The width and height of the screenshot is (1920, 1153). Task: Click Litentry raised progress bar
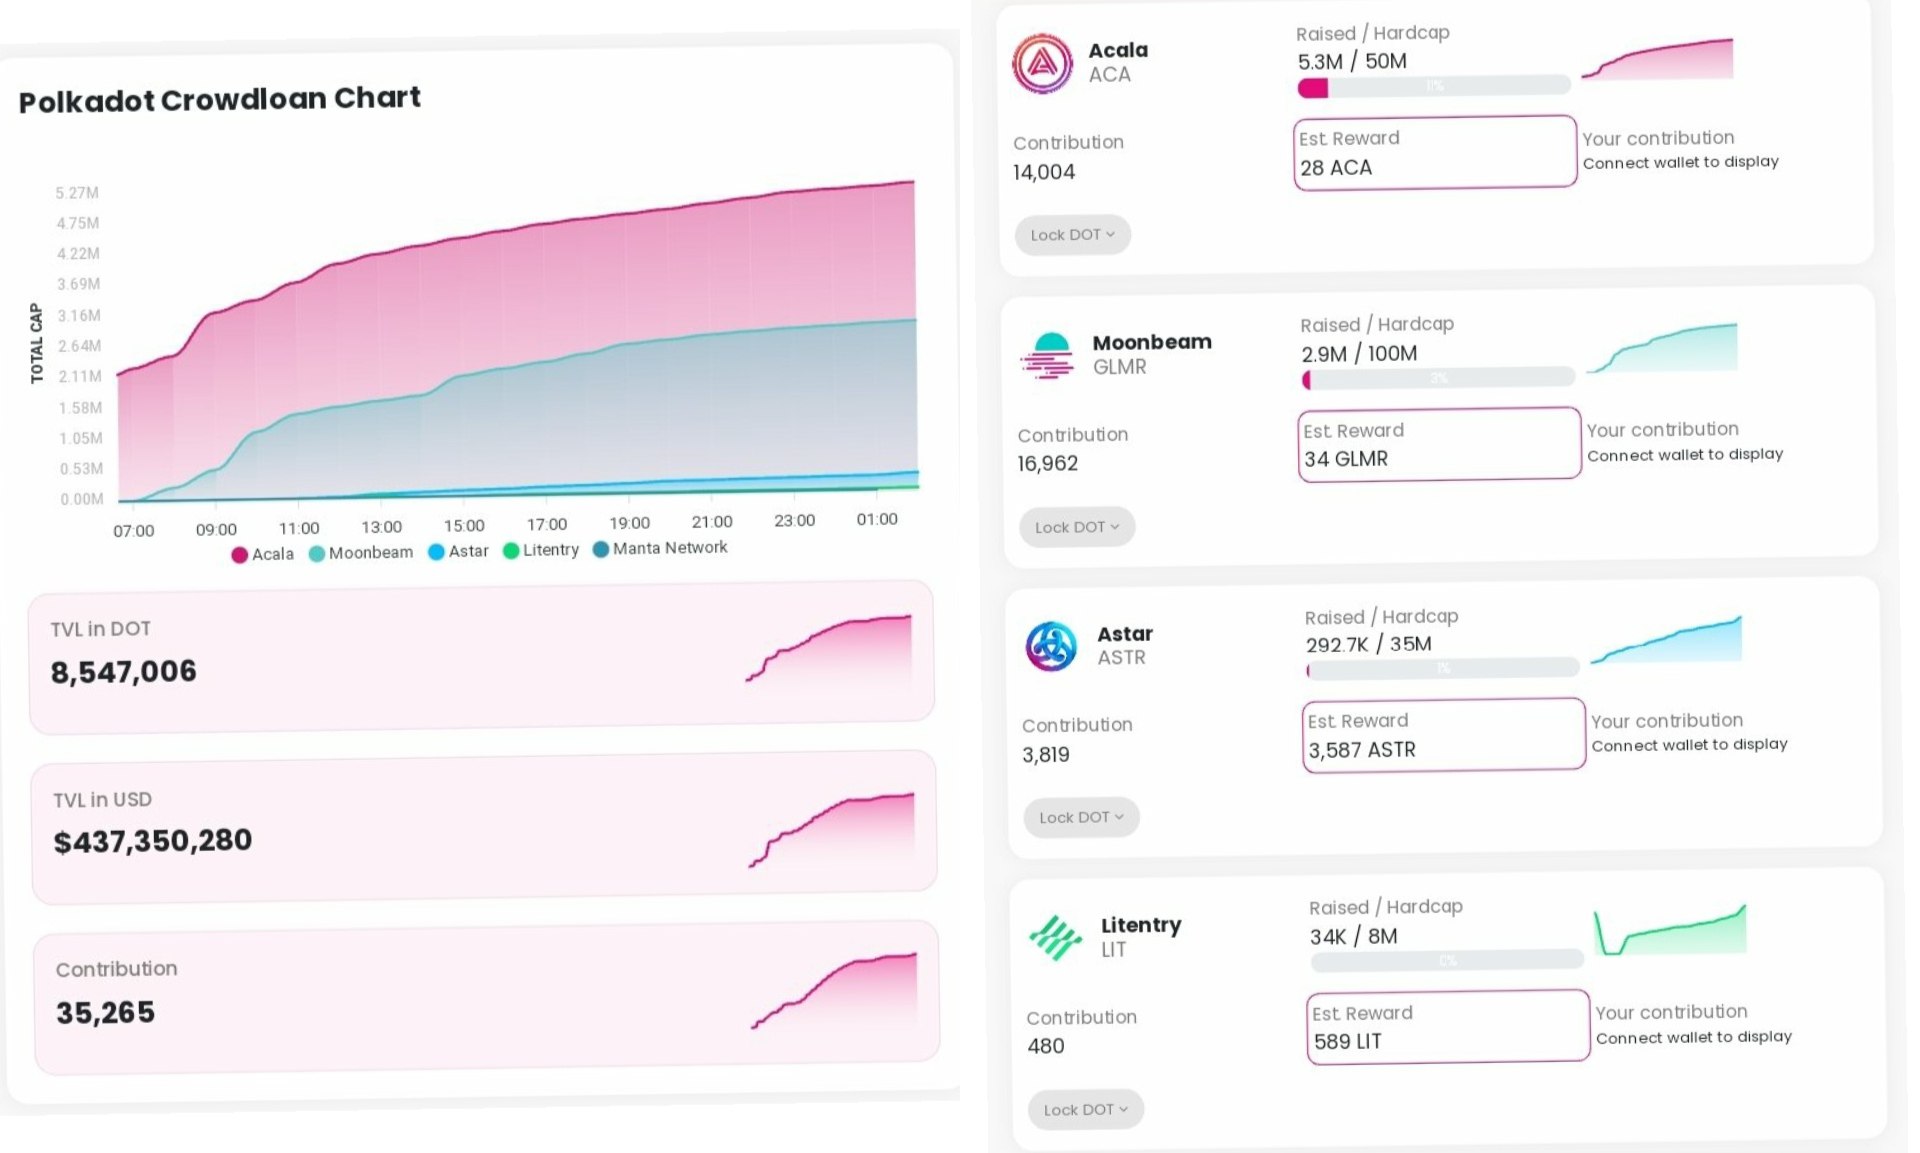1447,961
